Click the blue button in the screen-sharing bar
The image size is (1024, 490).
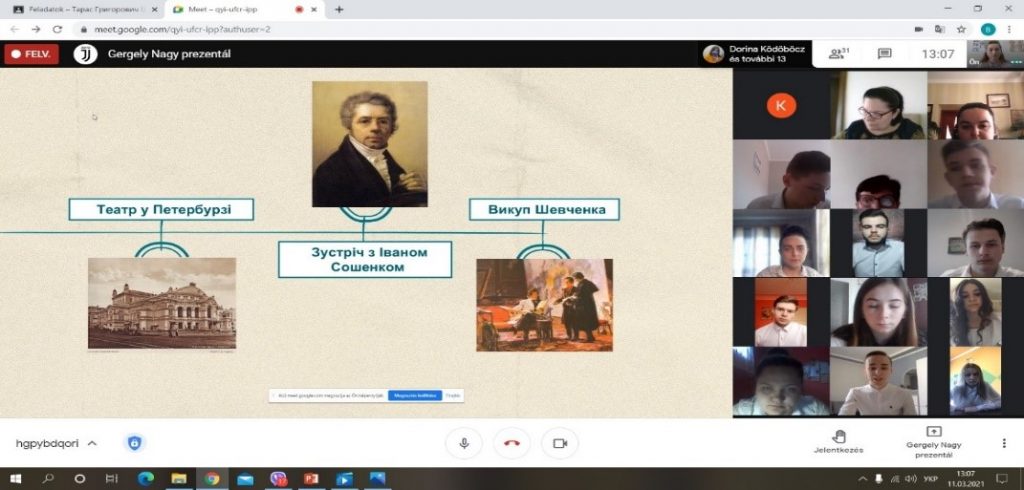point(414,395)
